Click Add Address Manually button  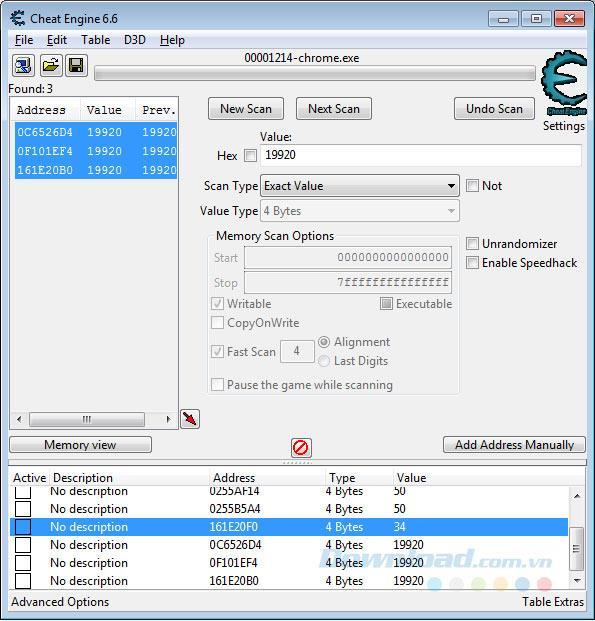tap(514, 445)
